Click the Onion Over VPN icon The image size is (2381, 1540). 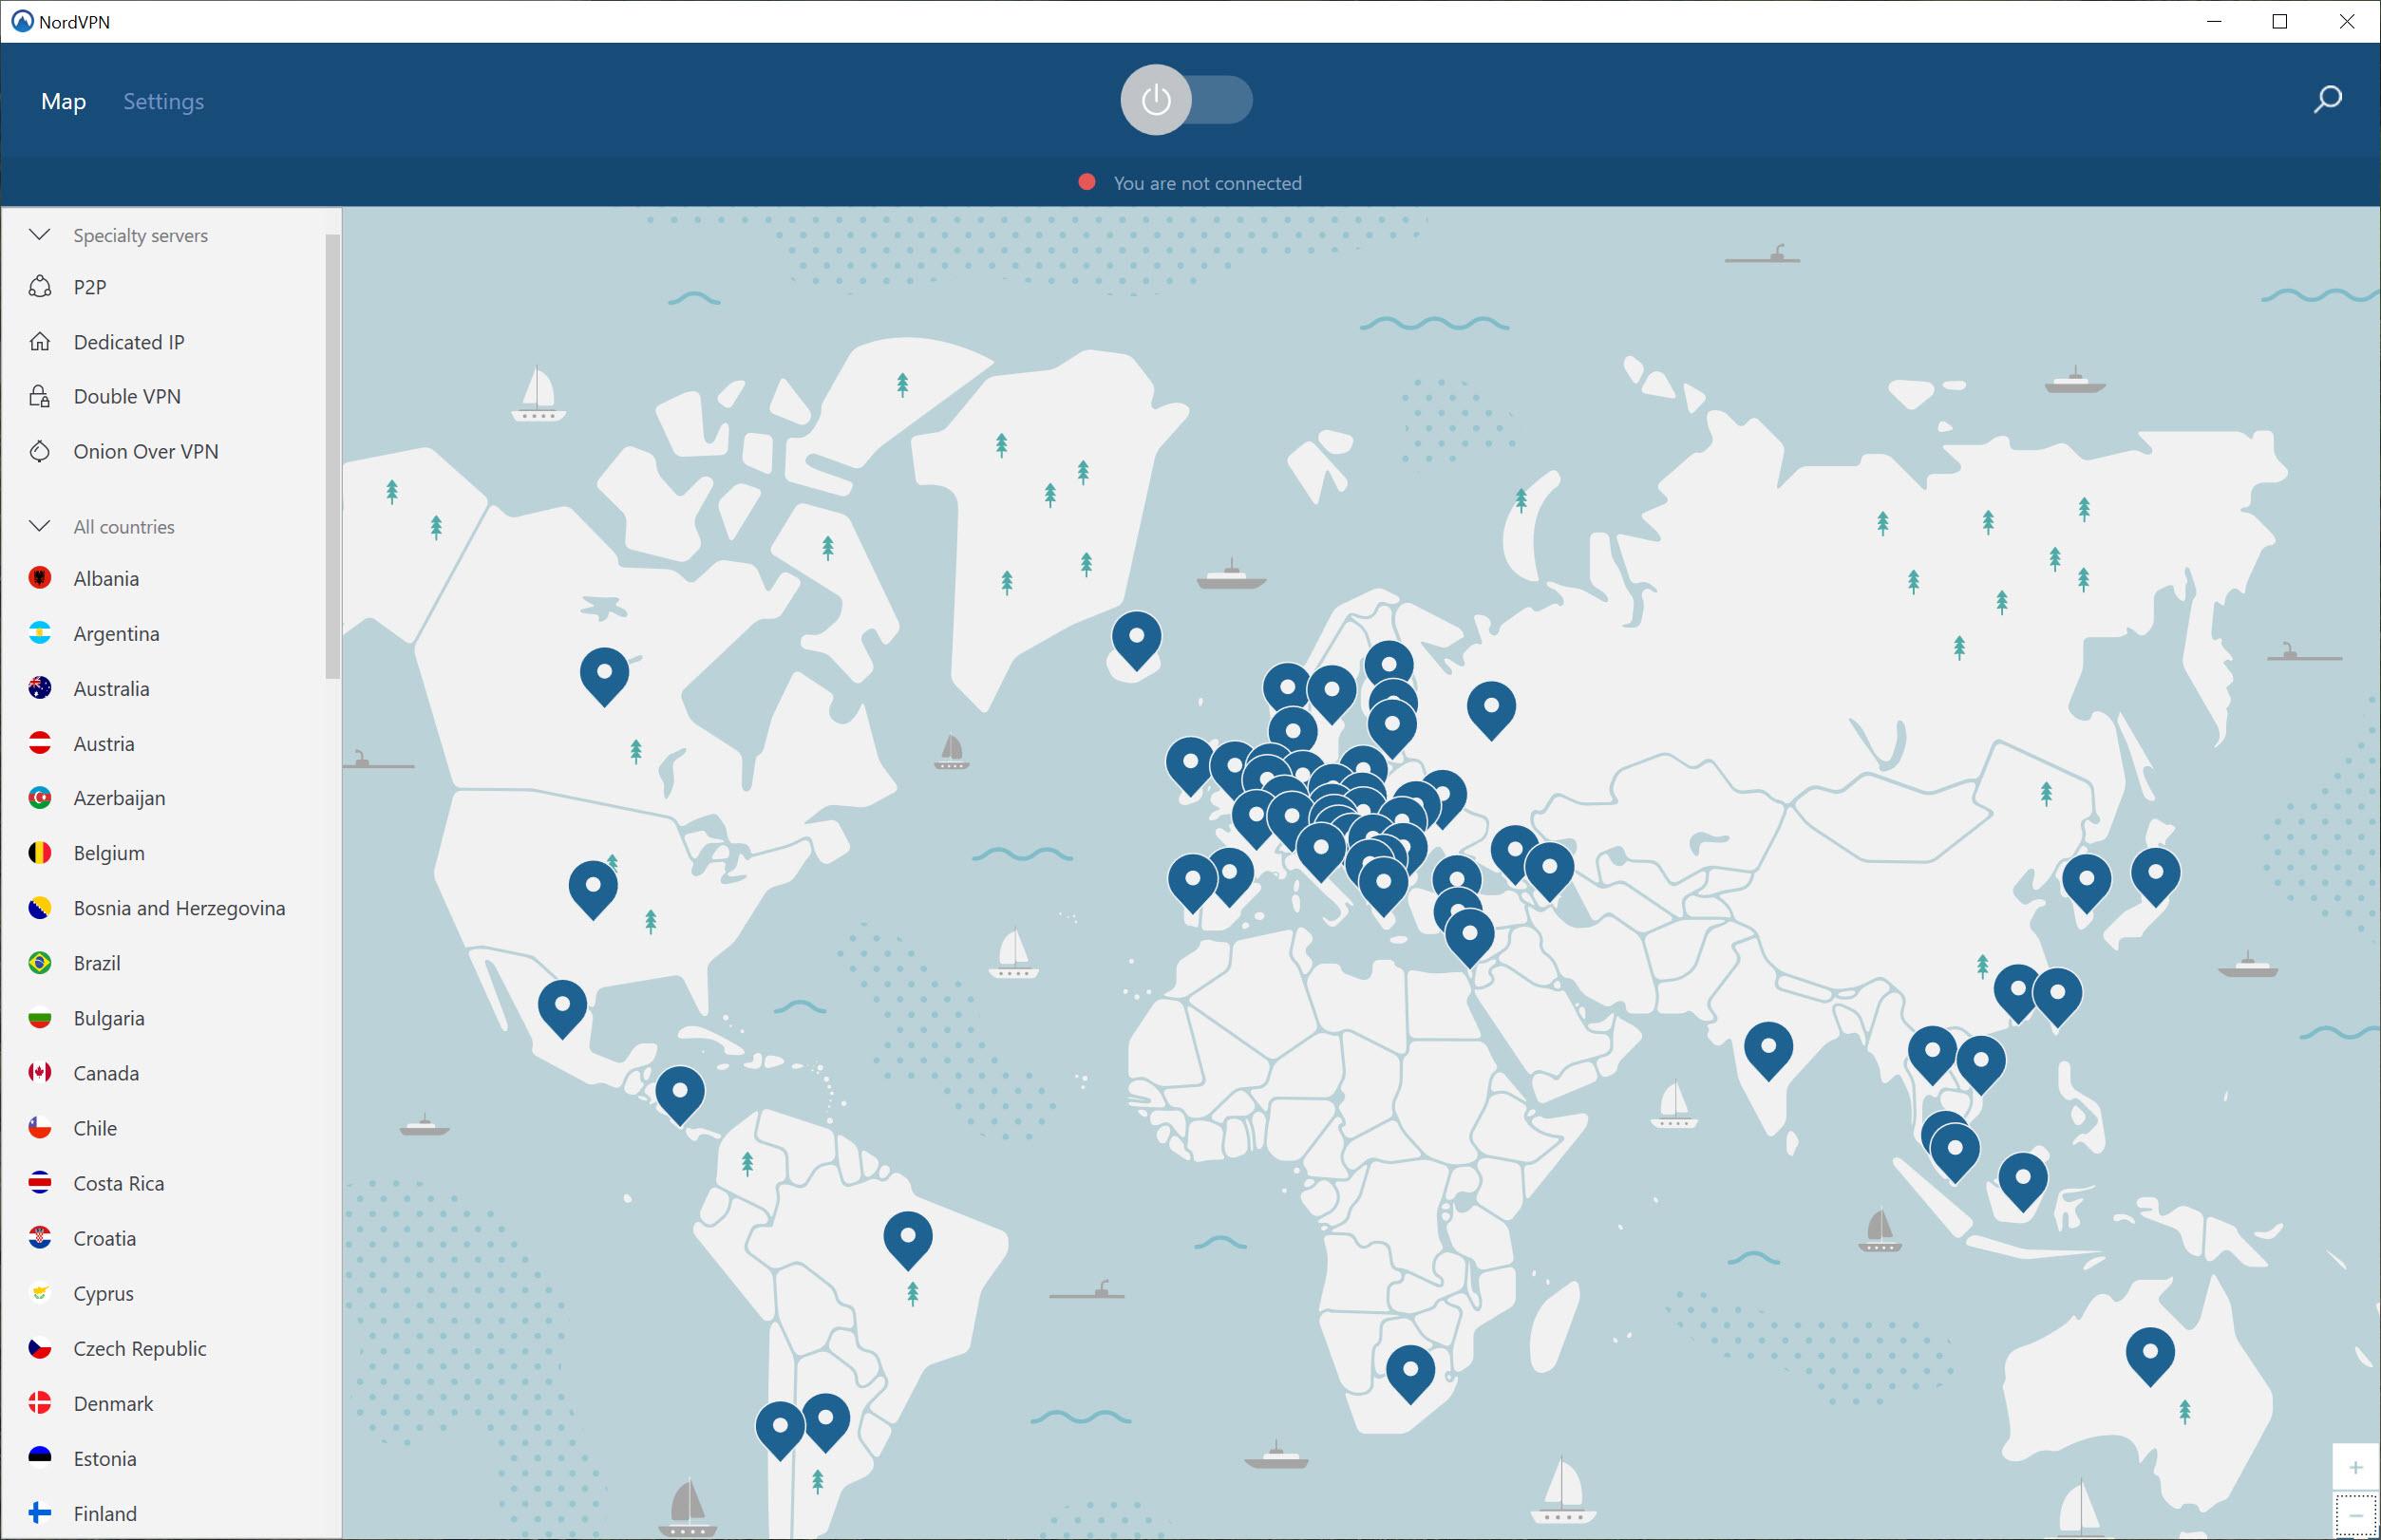pos(40,451)
